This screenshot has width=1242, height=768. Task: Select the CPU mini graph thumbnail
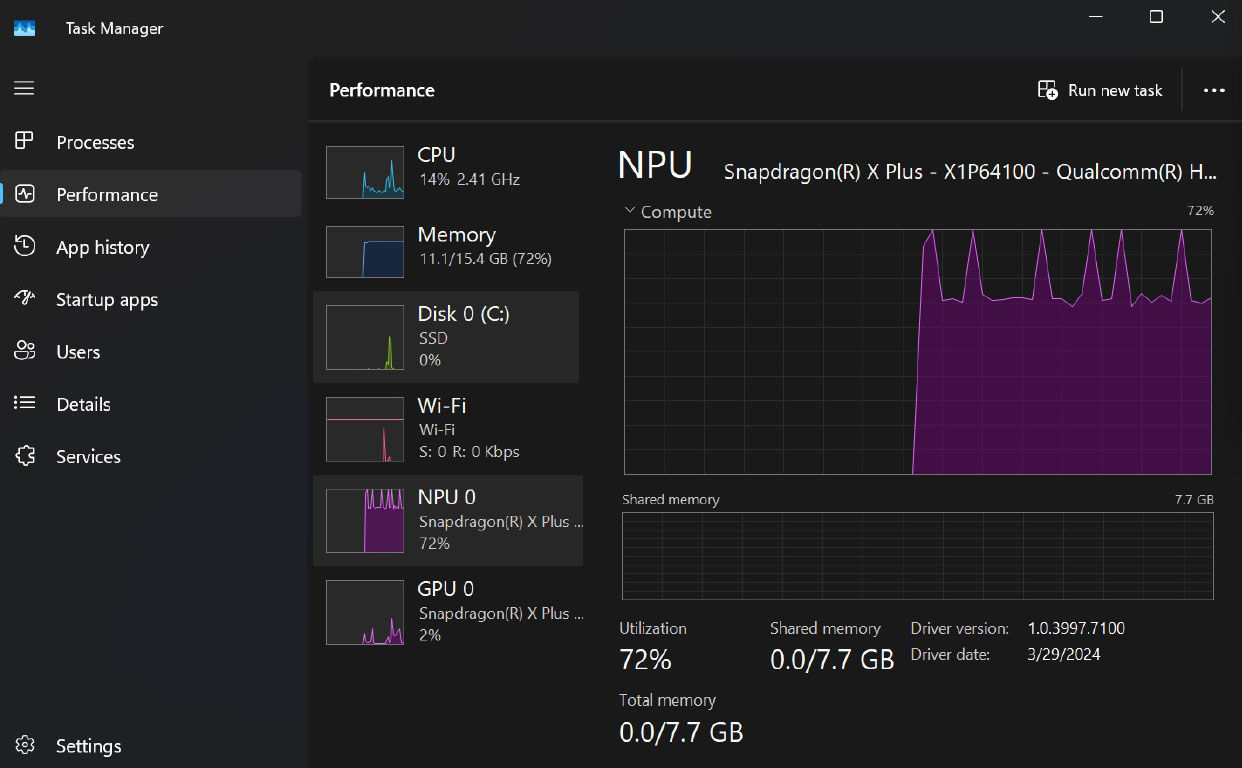[x=364, y=172]
